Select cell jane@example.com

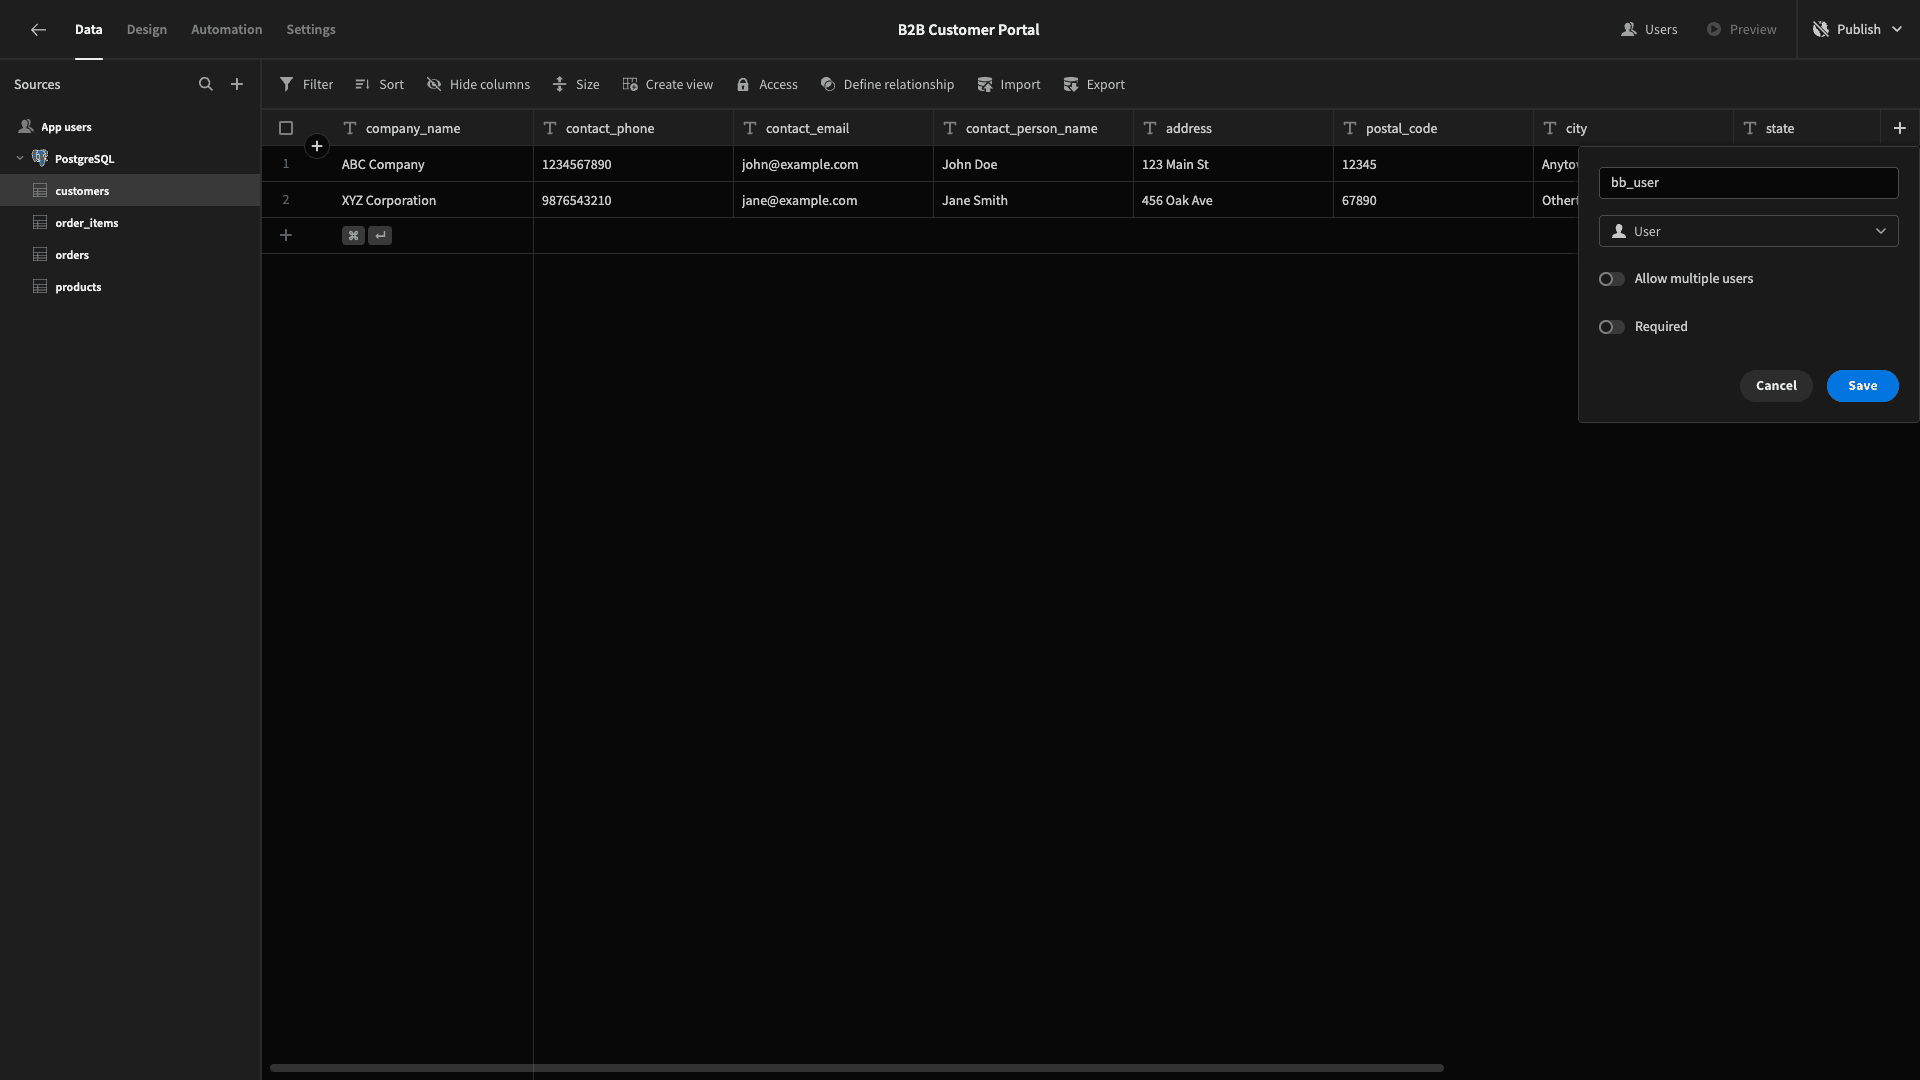coord(833,200)
